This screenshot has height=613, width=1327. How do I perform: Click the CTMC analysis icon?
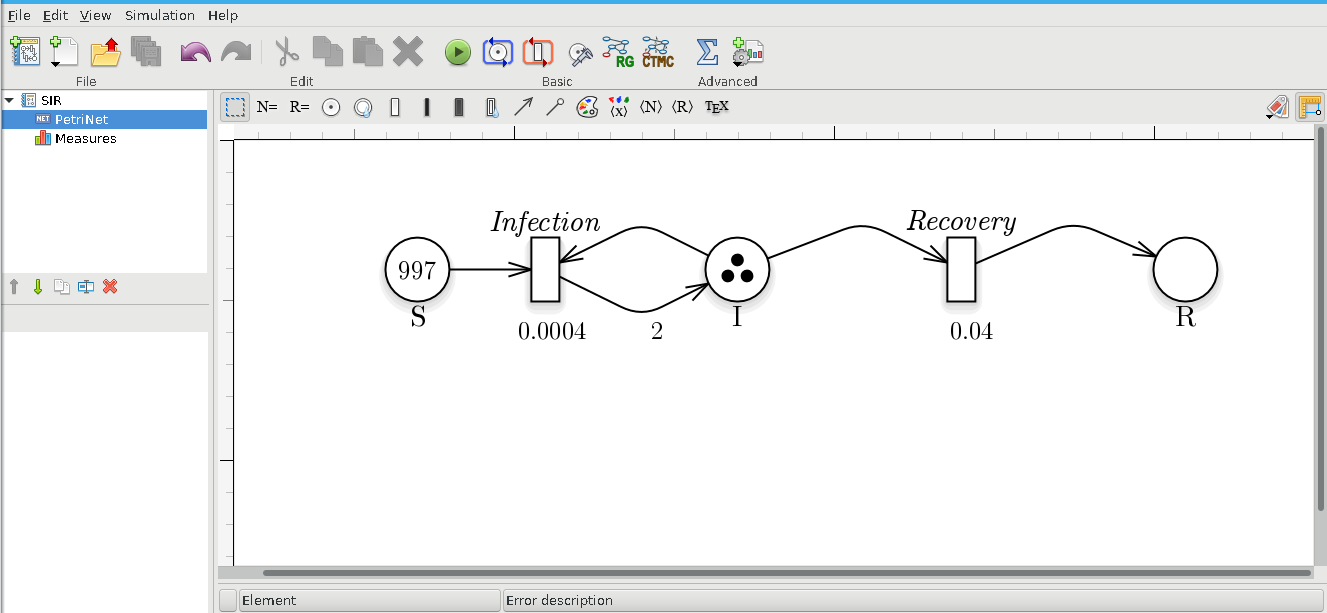(657, 52)
